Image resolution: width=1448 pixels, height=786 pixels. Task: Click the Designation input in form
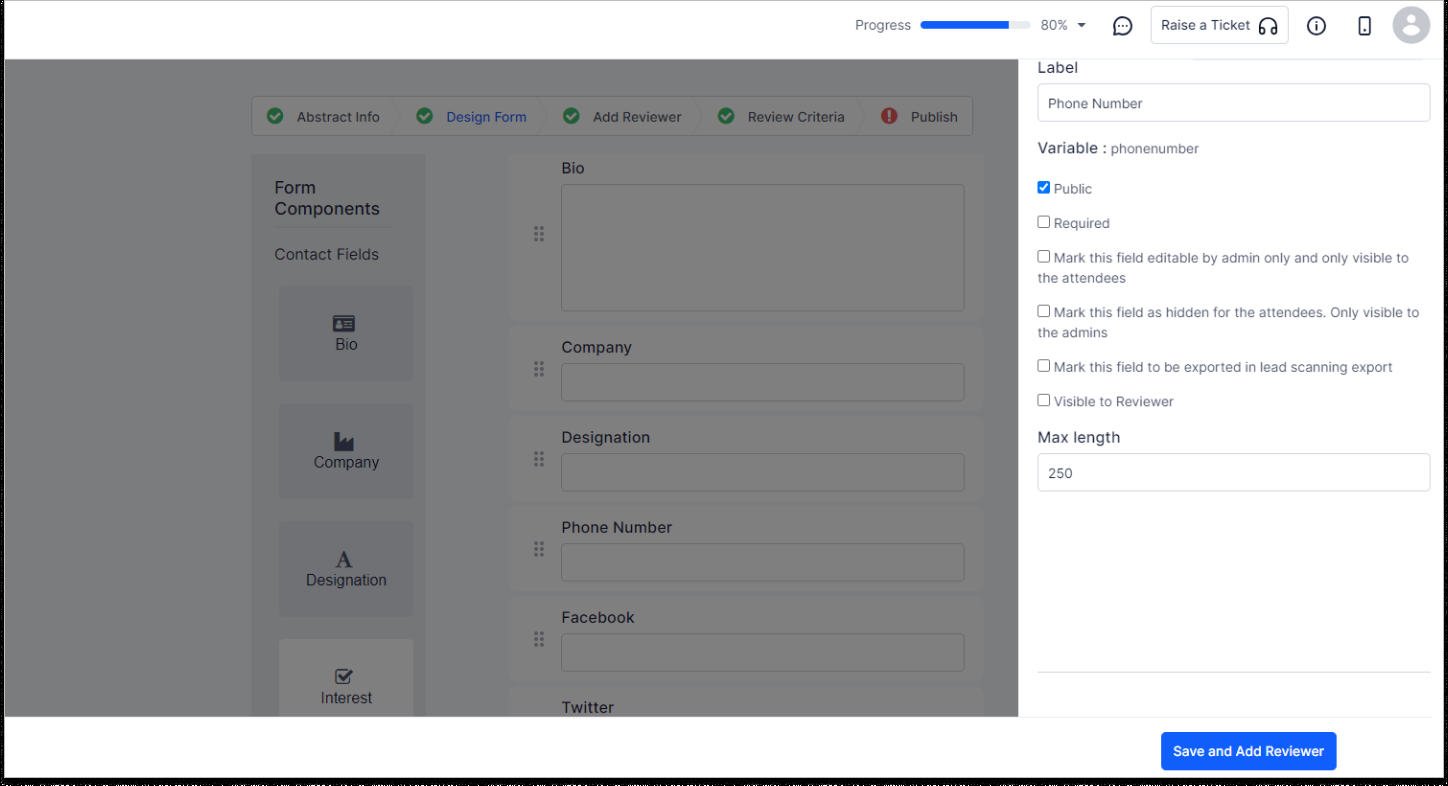[x=762, y=472]
